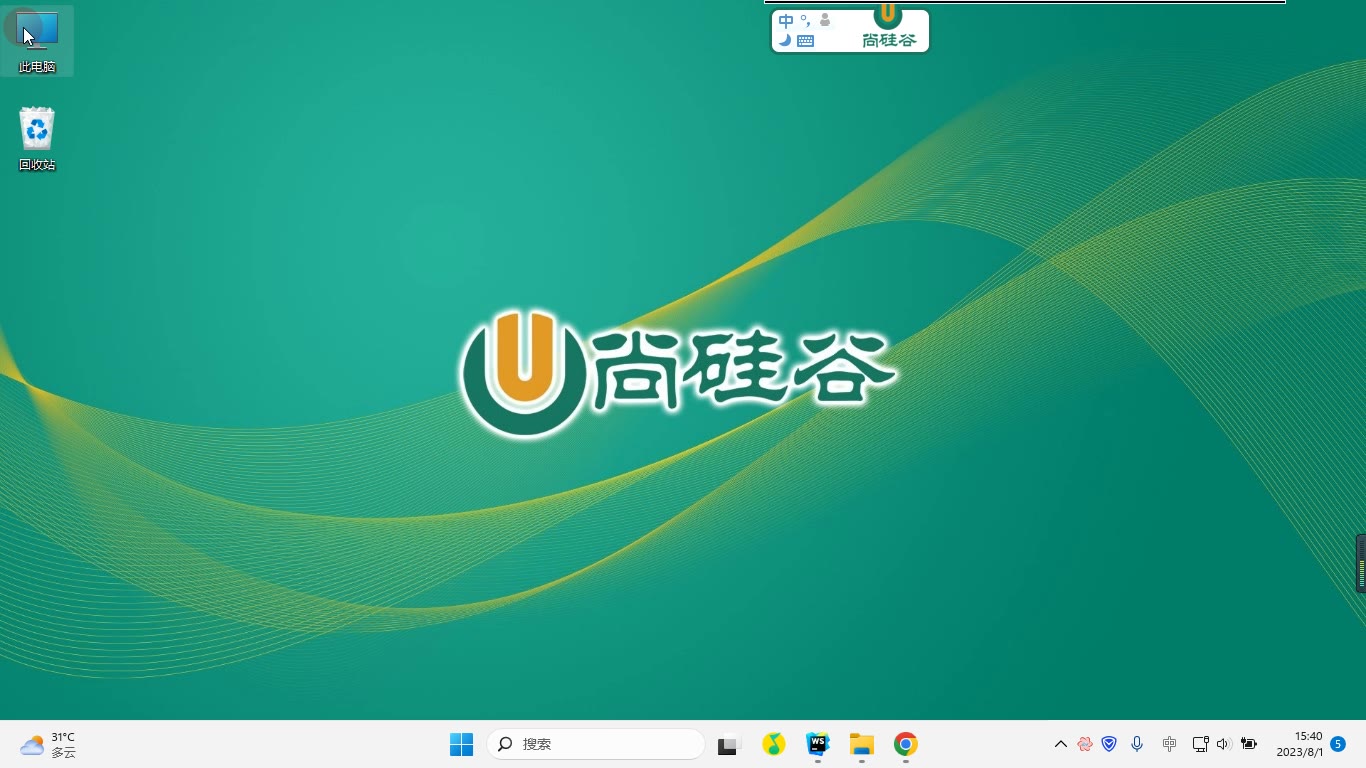Open the soft keyboard on IME bar

pos(806,41)
